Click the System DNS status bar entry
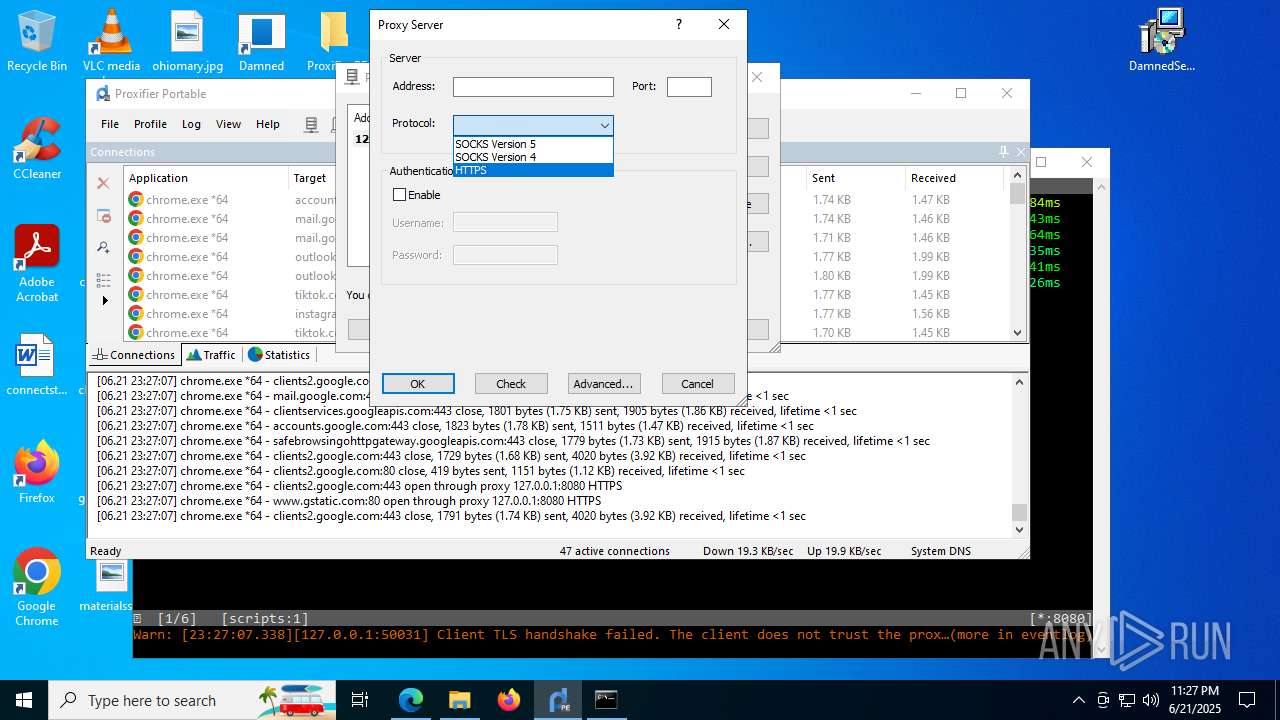The image size is (1280, 720). tap(940, 551)
